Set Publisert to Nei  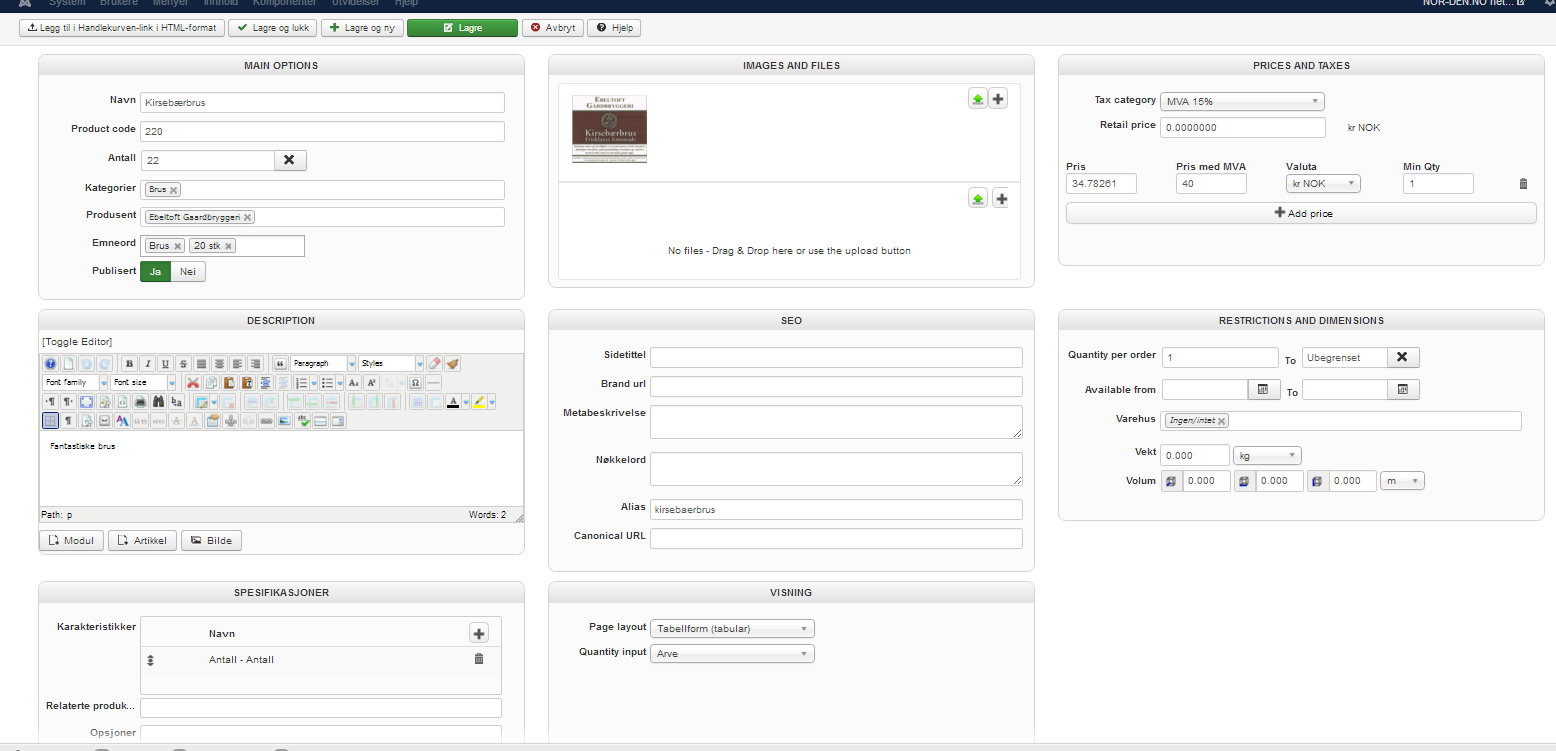(188, 271)
